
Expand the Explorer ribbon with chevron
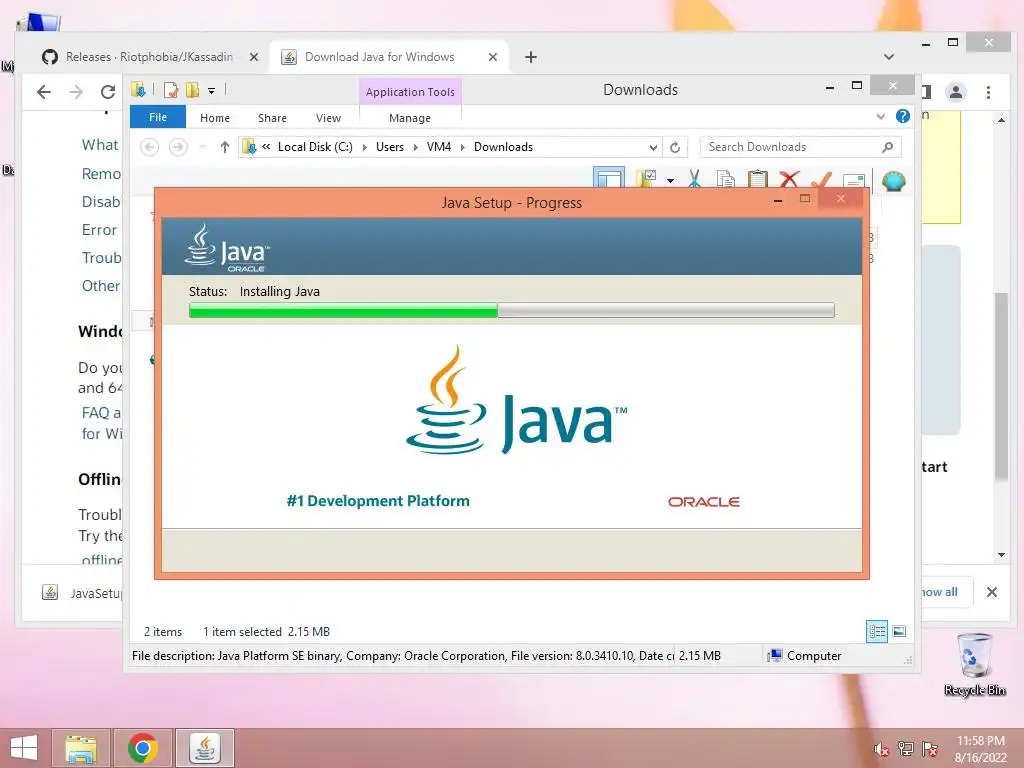click(880, 116)
